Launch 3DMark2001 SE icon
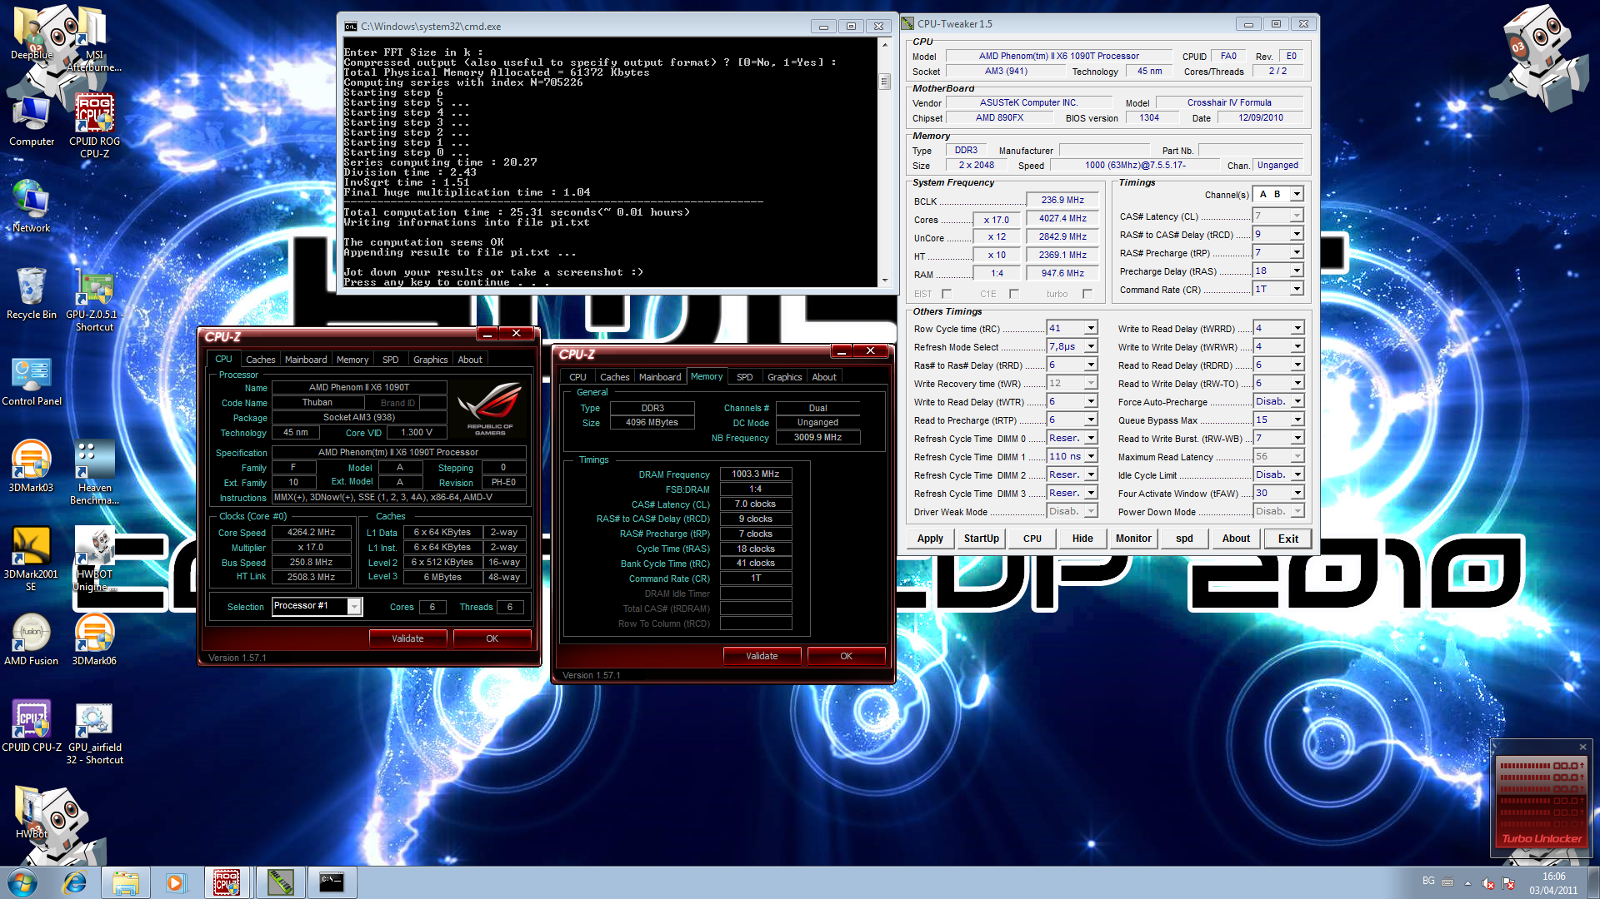The height and width of the screenshot is (899, 1600). coord(31,560)
